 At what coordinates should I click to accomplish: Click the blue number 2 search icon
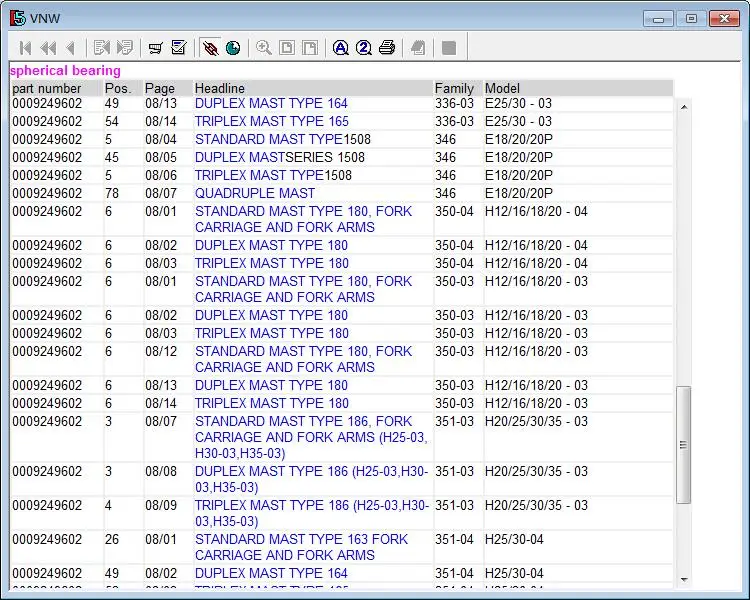pos(364,48)
